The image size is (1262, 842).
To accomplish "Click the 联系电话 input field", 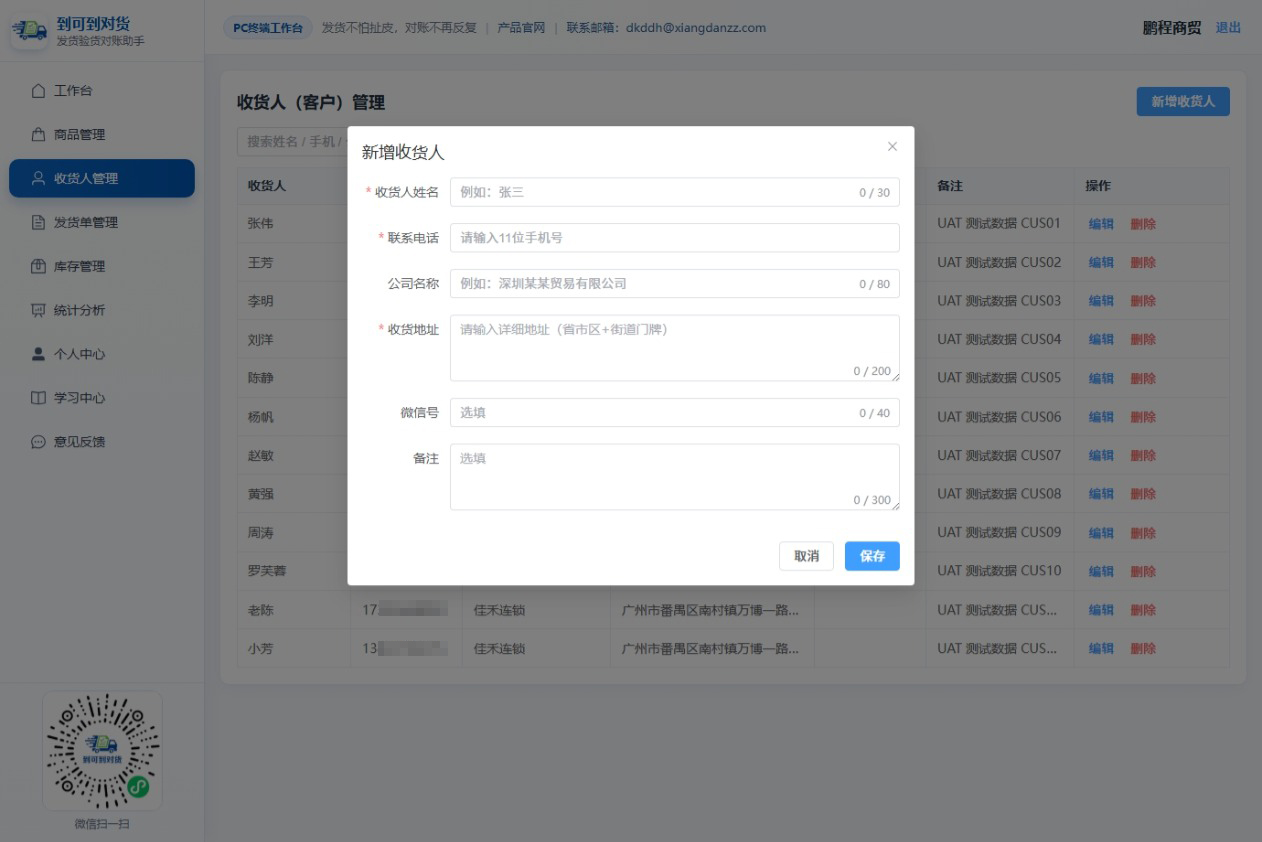I will 674,238.
